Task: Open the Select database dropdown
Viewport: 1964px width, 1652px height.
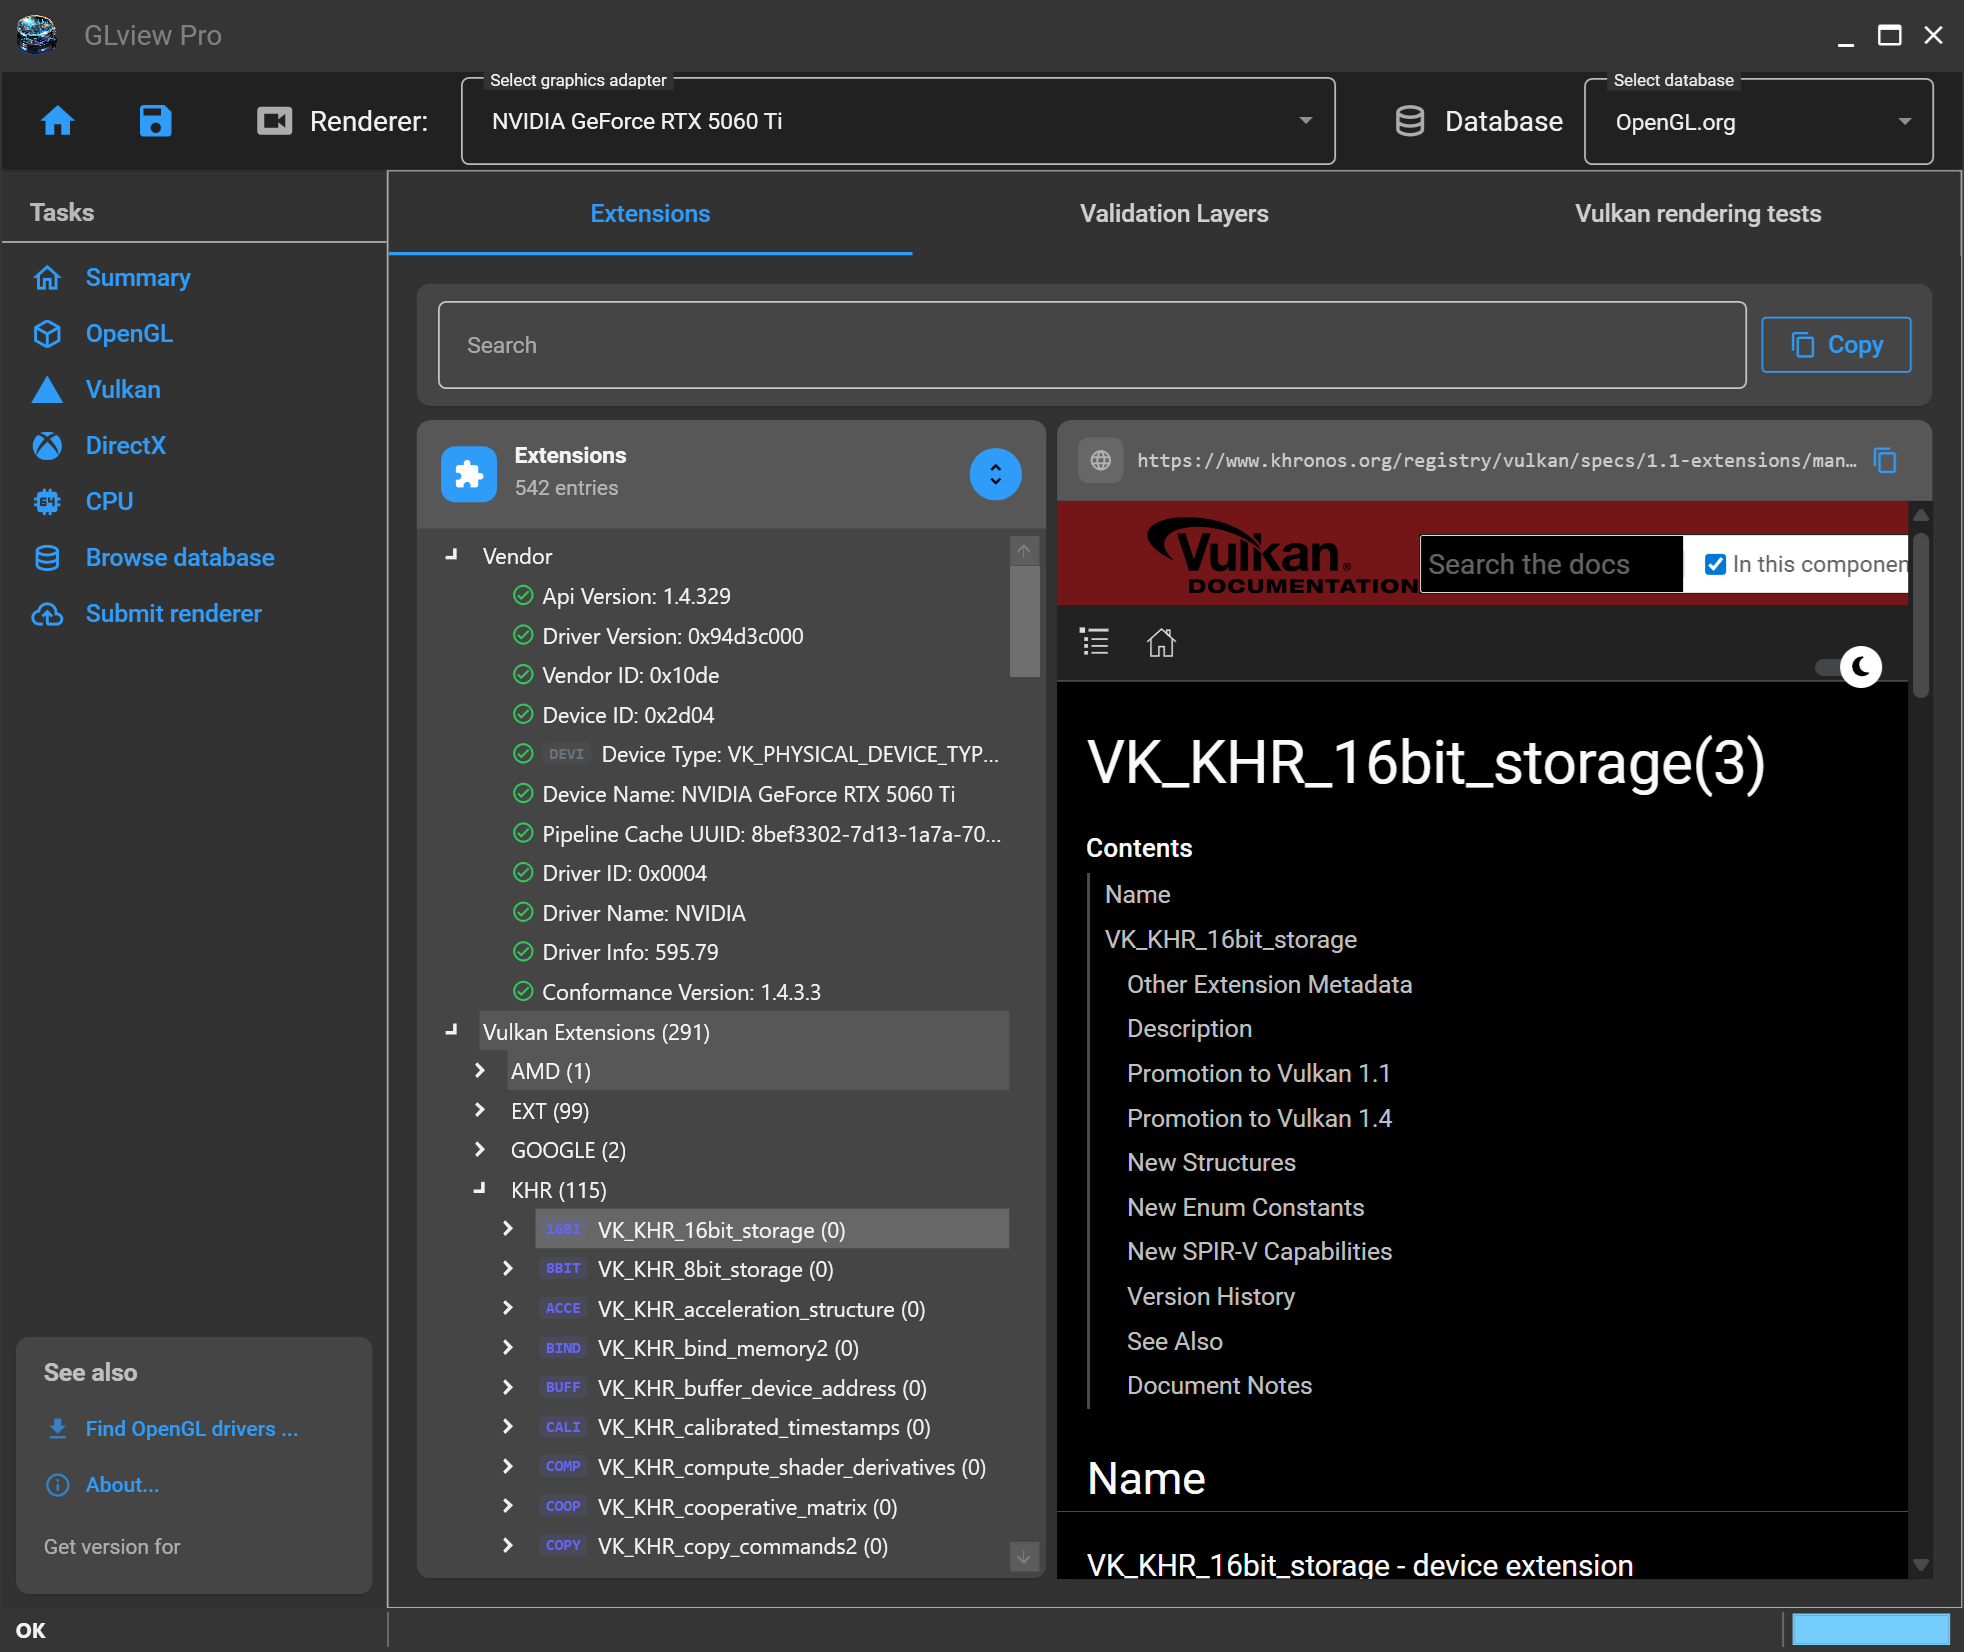Action: (x=1759, y=121)
